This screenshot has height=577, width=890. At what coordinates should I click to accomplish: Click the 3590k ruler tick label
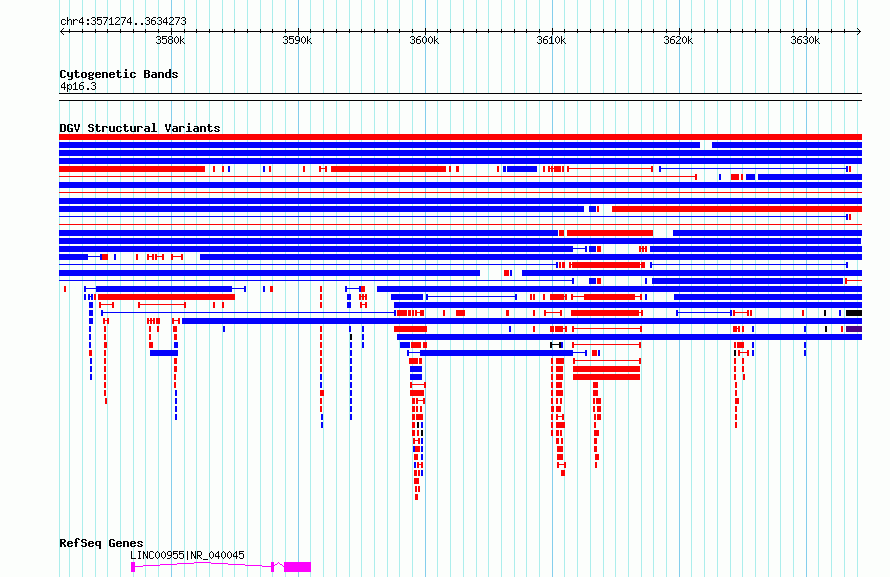click(297, 41)
